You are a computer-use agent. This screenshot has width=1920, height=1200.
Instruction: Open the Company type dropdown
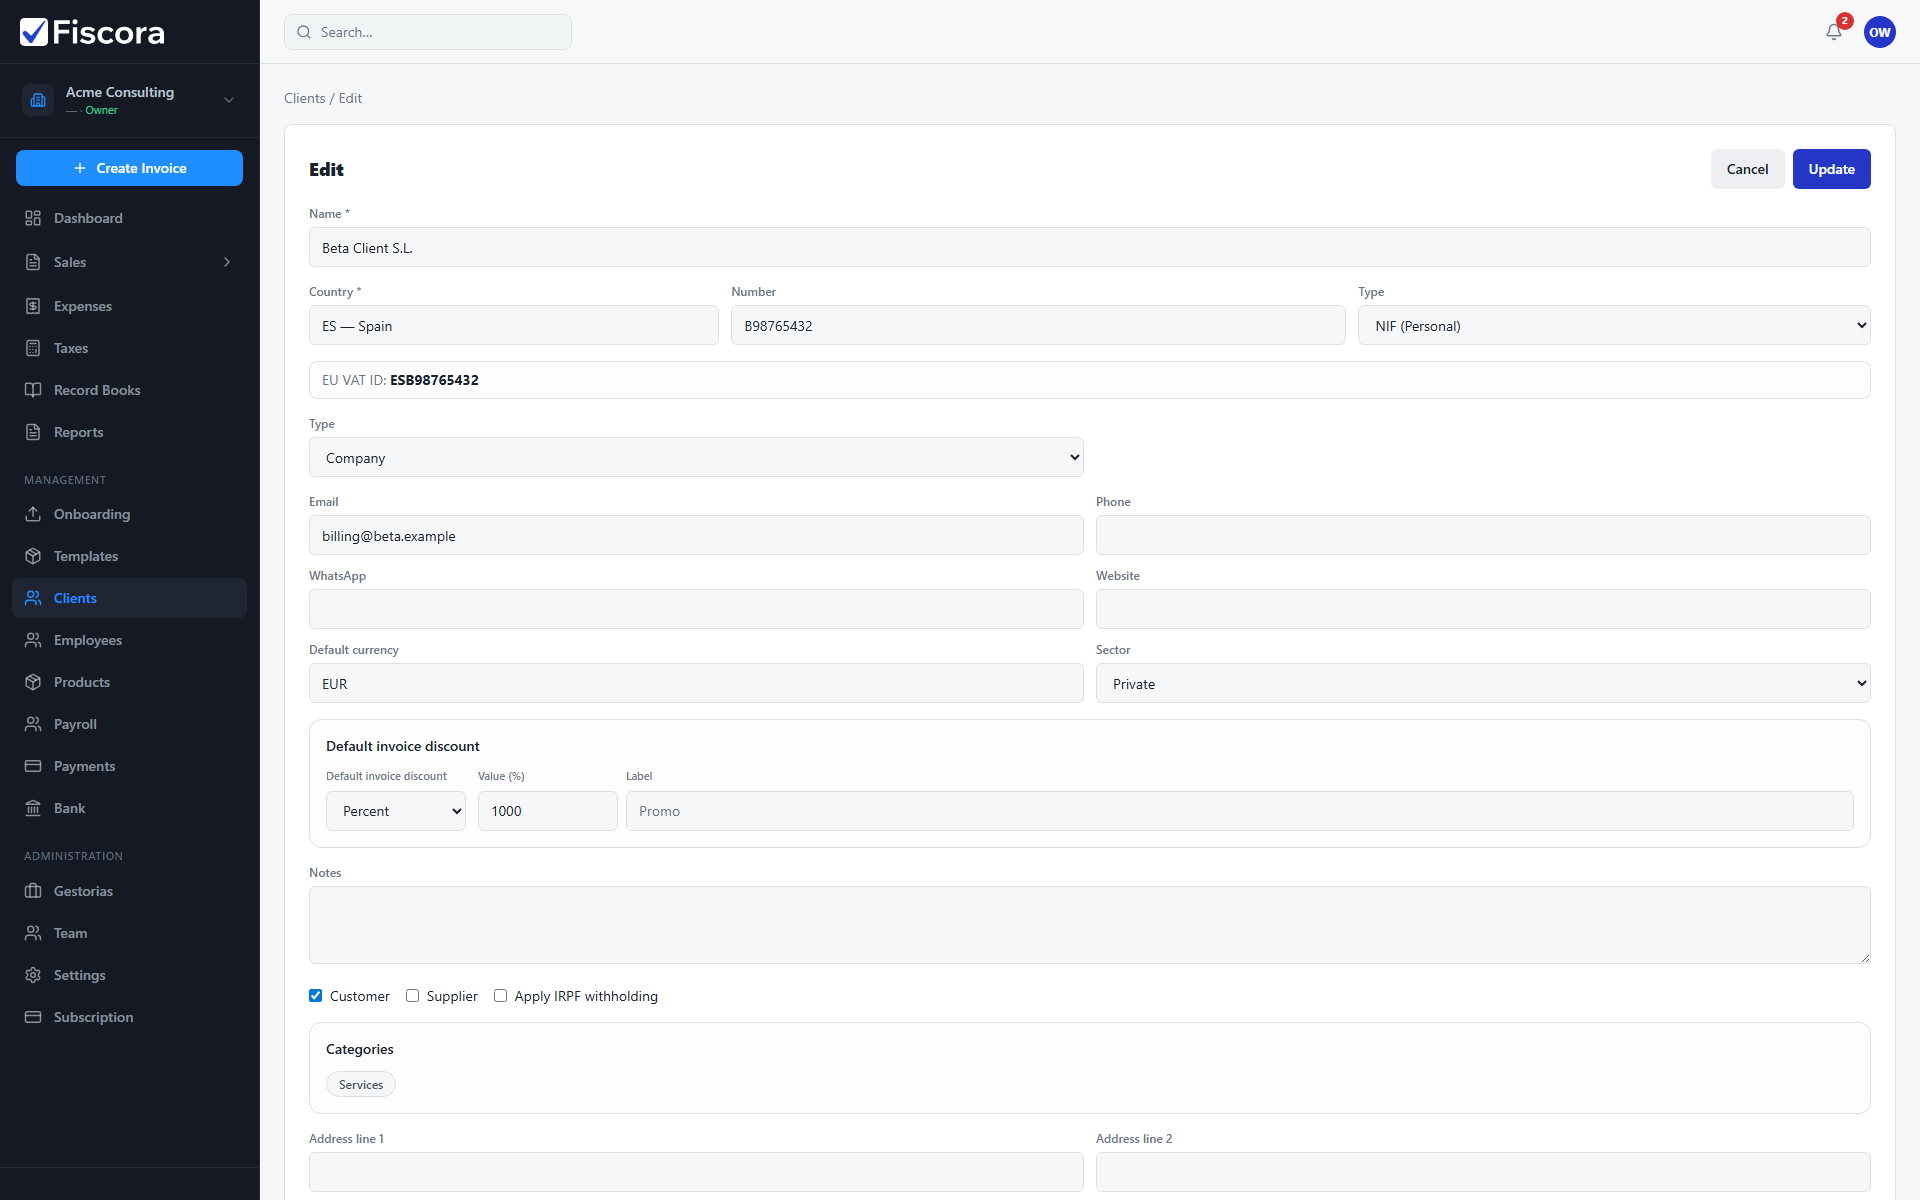click(x=696, y=457)
